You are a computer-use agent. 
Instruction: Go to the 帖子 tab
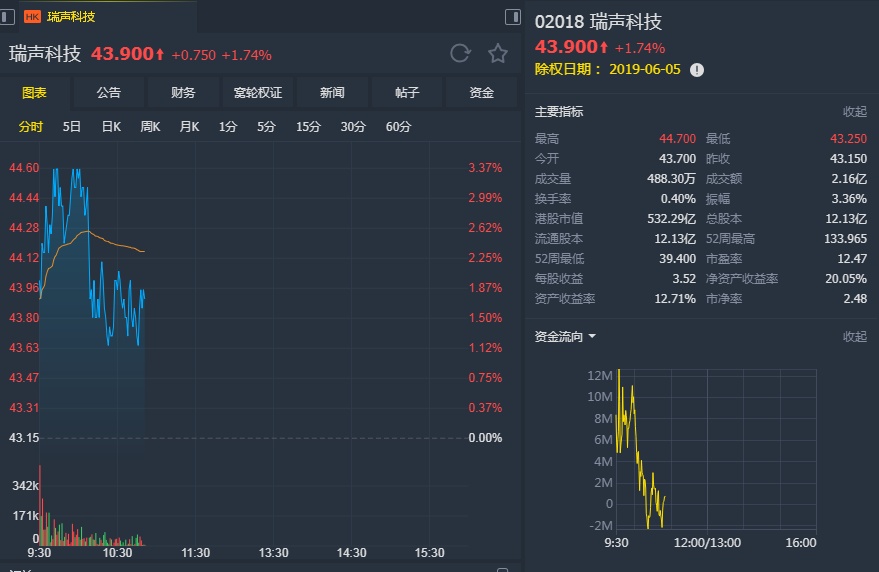coord(407,93)
